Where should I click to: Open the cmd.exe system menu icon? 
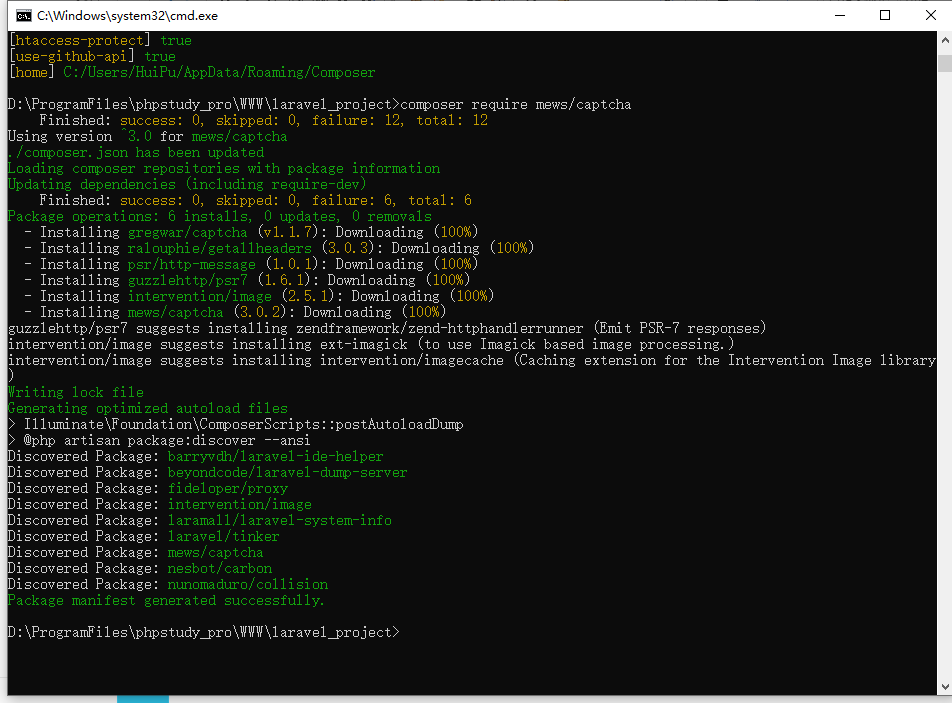24,16
